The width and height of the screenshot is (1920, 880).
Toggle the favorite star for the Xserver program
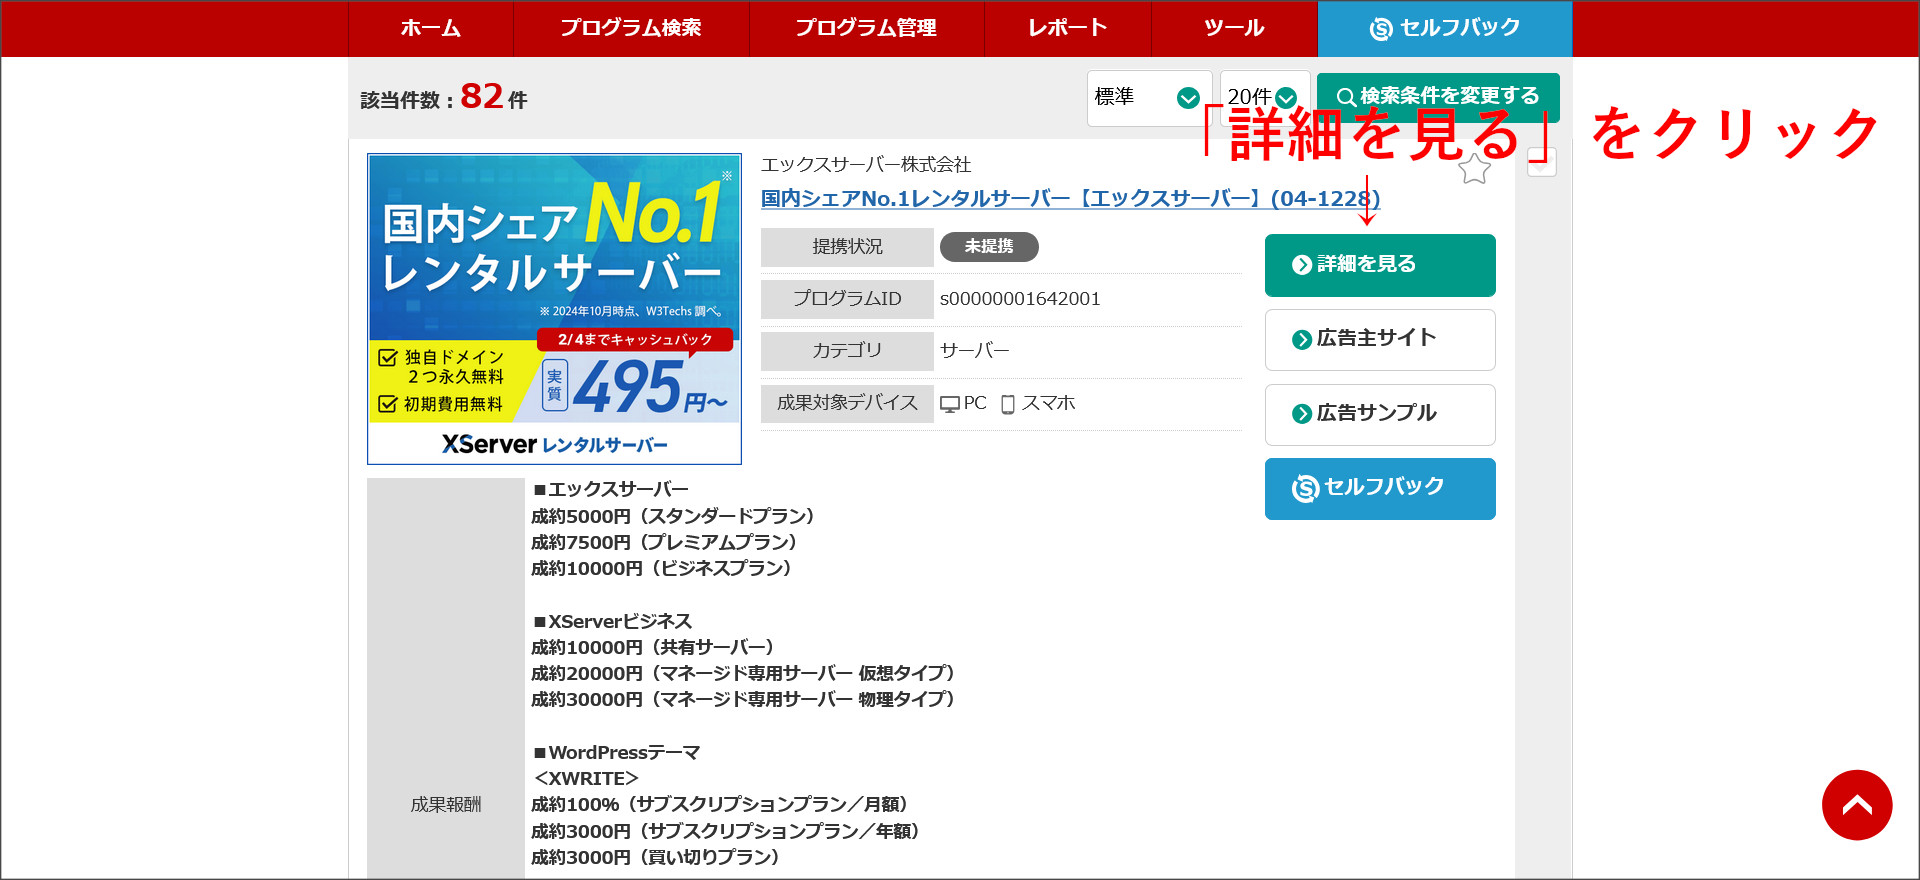[x=1474, y=169]
